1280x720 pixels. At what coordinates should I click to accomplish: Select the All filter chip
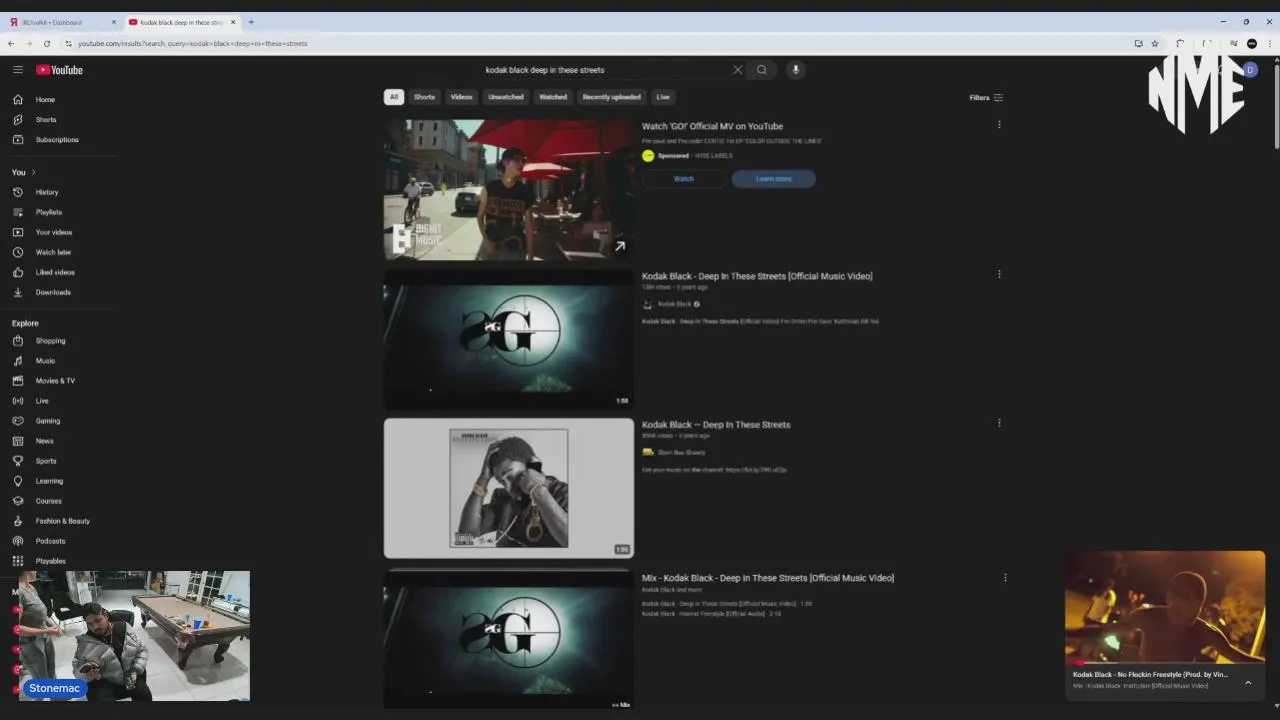point(394,97)
